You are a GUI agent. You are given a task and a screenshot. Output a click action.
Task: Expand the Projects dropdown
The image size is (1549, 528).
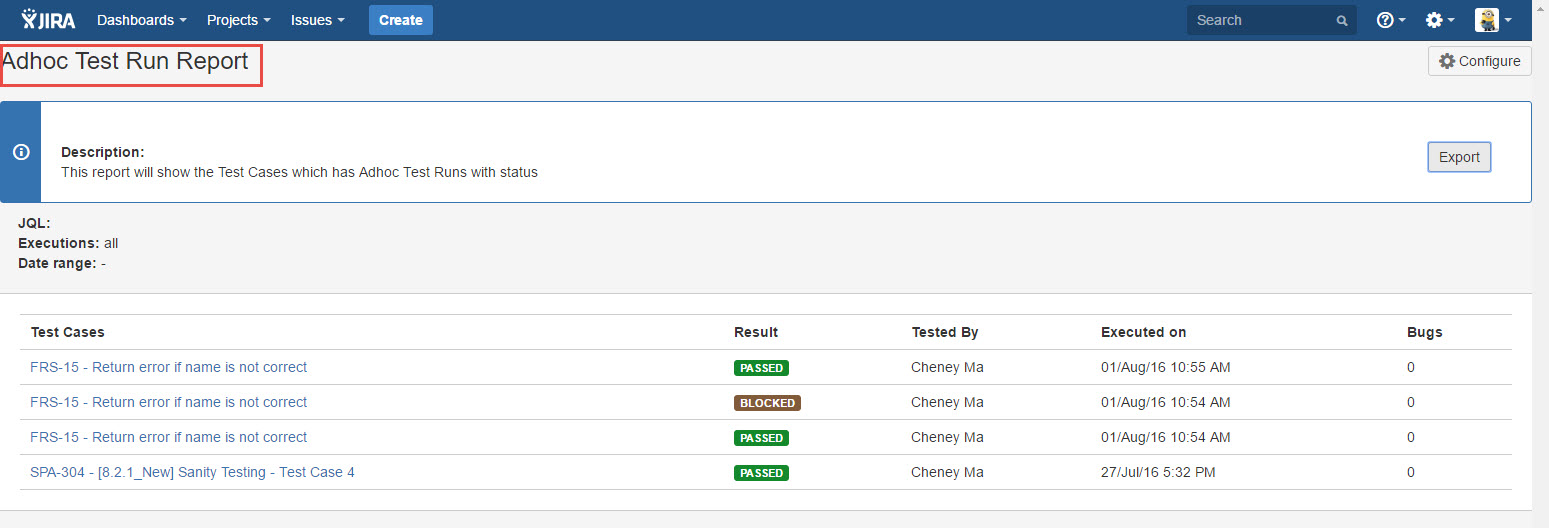(238, 20)
